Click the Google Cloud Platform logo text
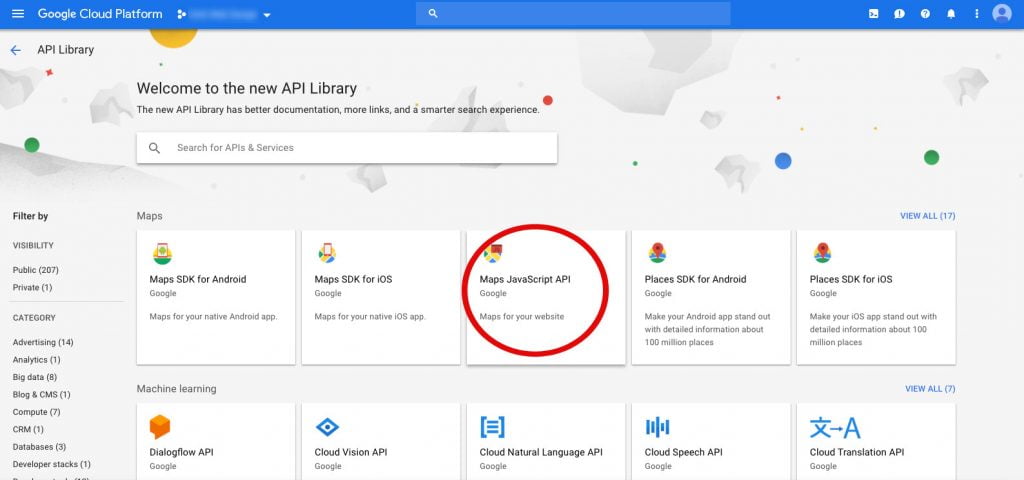 (100, 14)
